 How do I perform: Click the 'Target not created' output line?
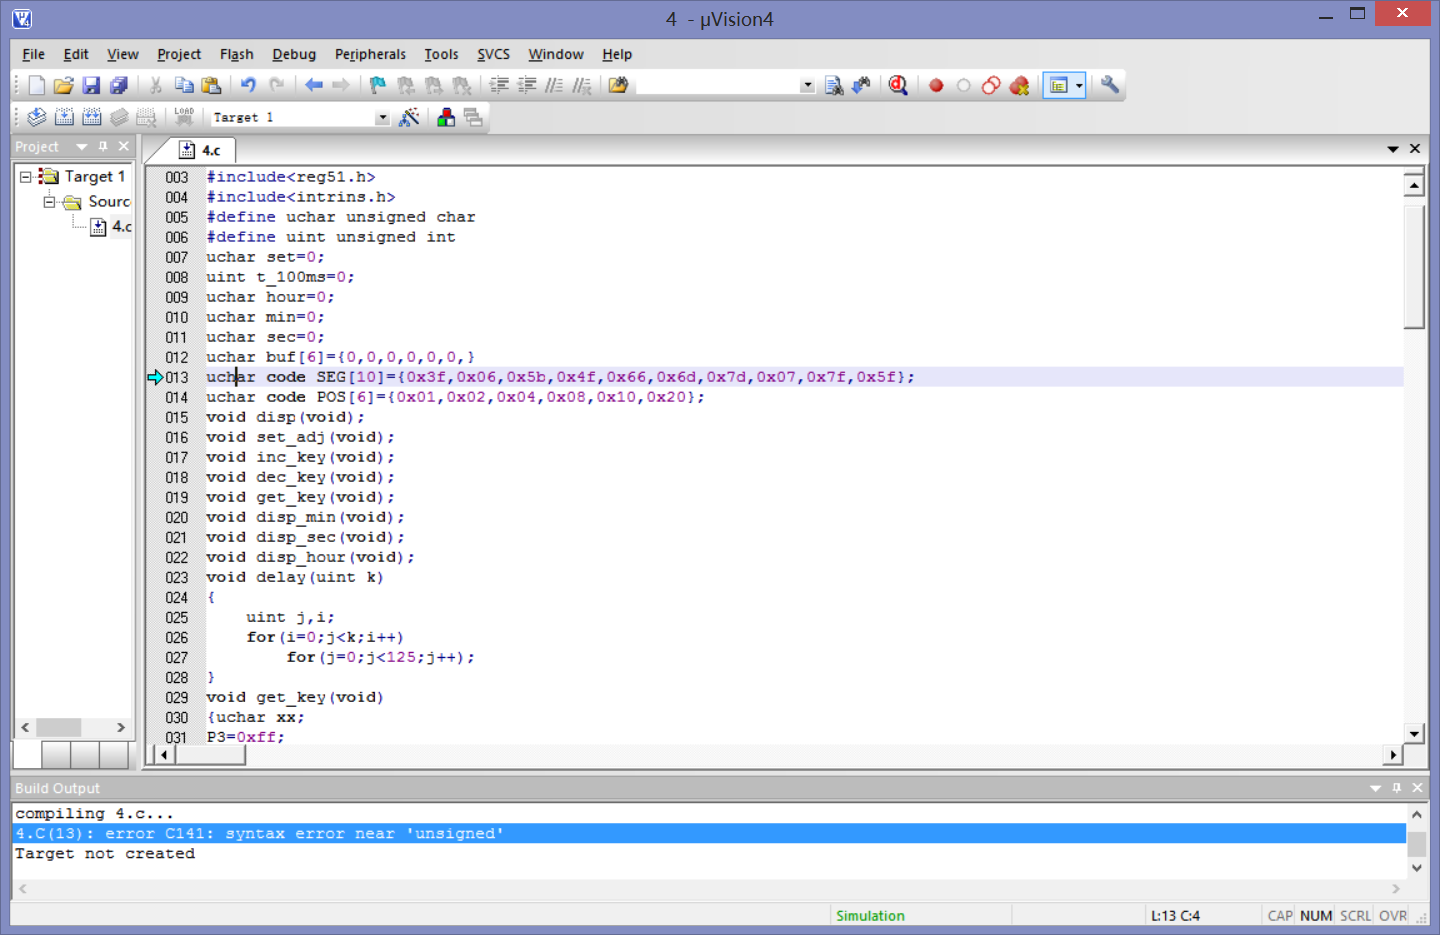pos(105,854)
